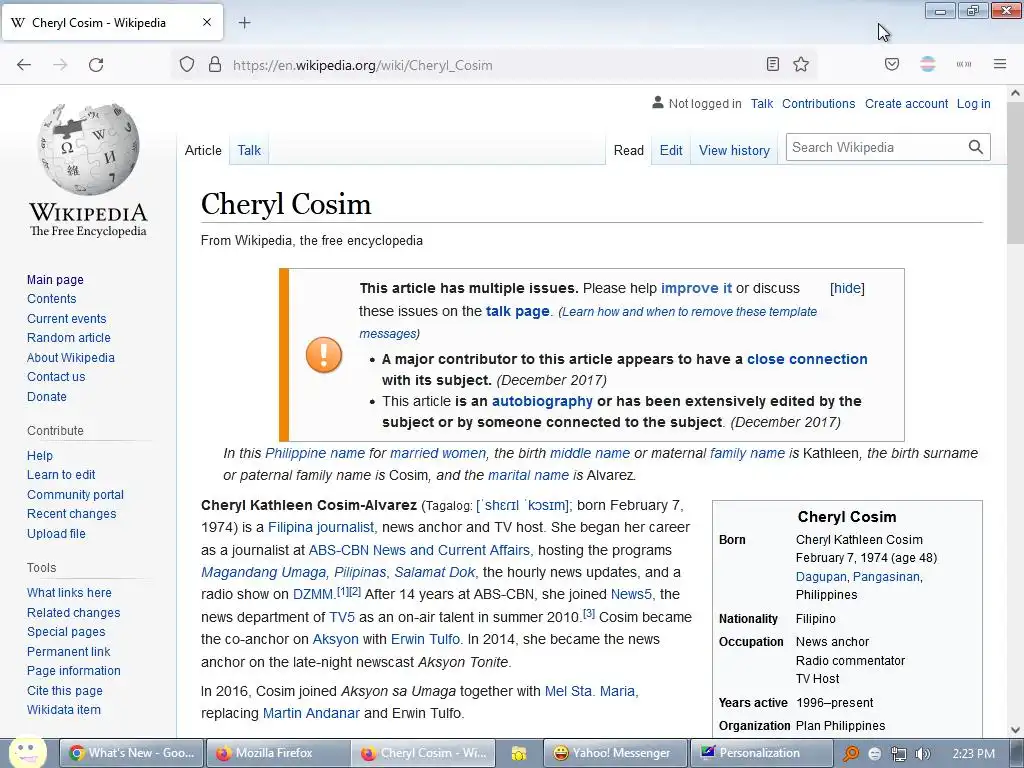
Task: Follow the autobiography link
Action: pyautogui.click(x=542, y=401)
